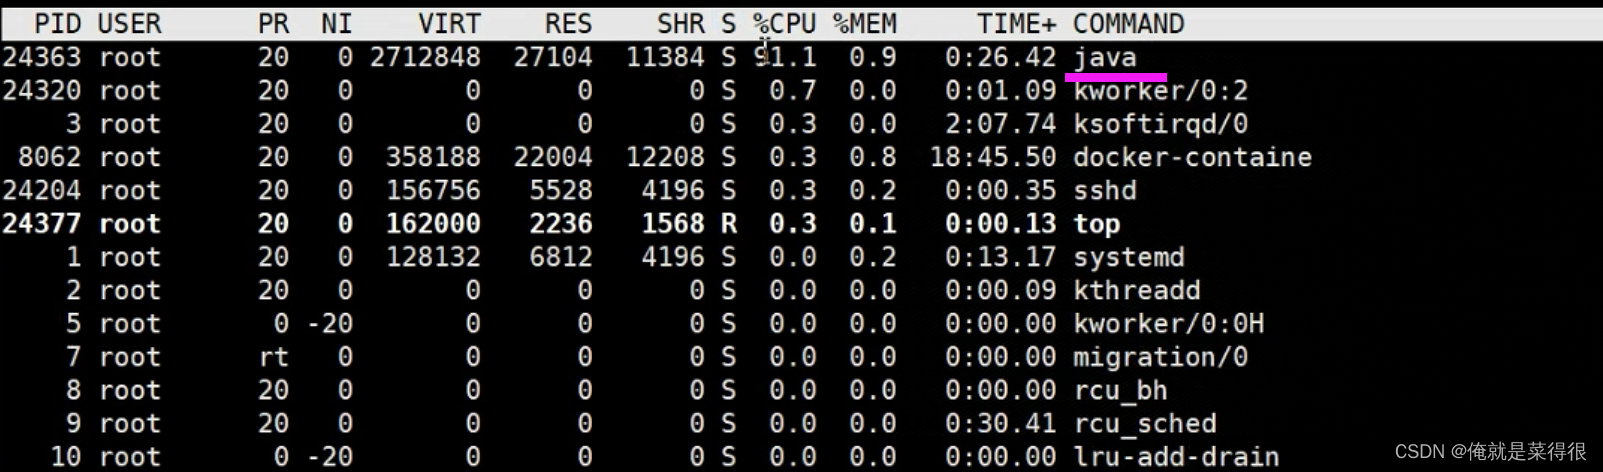Screen dimensions: 1603x472
Task: Click the rt priority in migration/0 row
Action: point(273,357)
